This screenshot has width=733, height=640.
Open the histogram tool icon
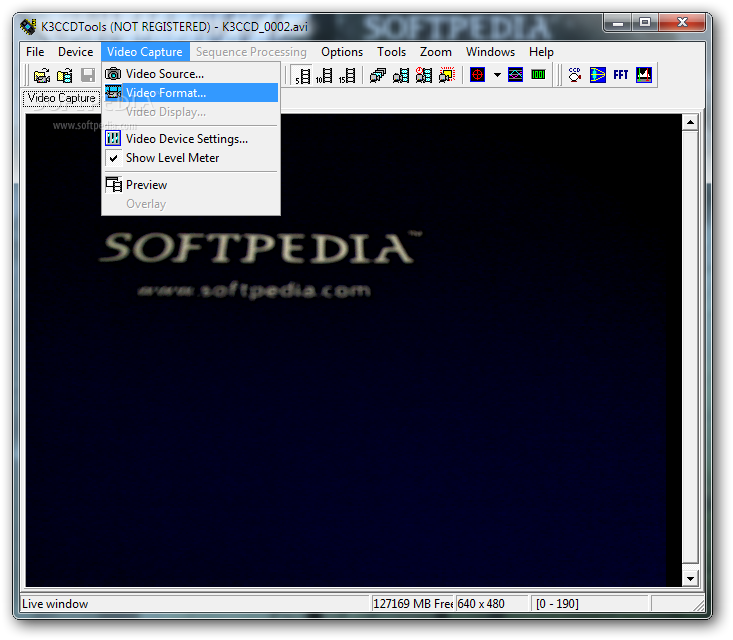644,75
